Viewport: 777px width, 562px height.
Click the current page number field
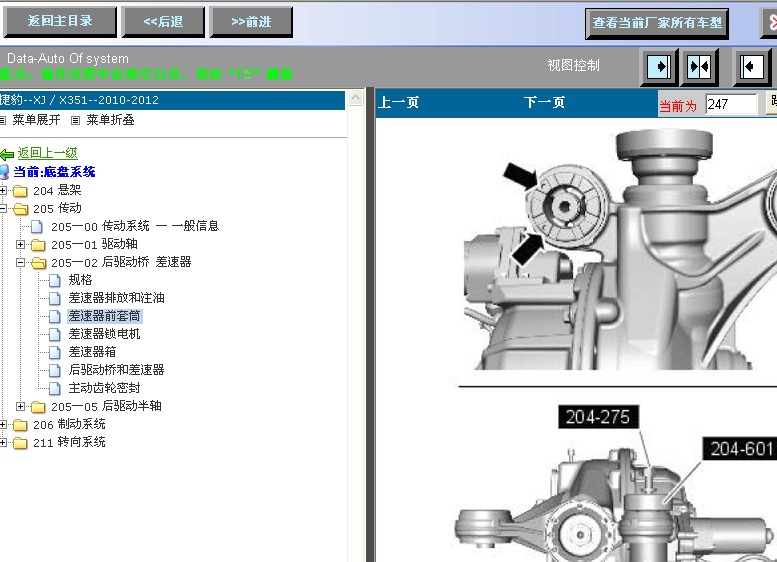coord(730,104)
